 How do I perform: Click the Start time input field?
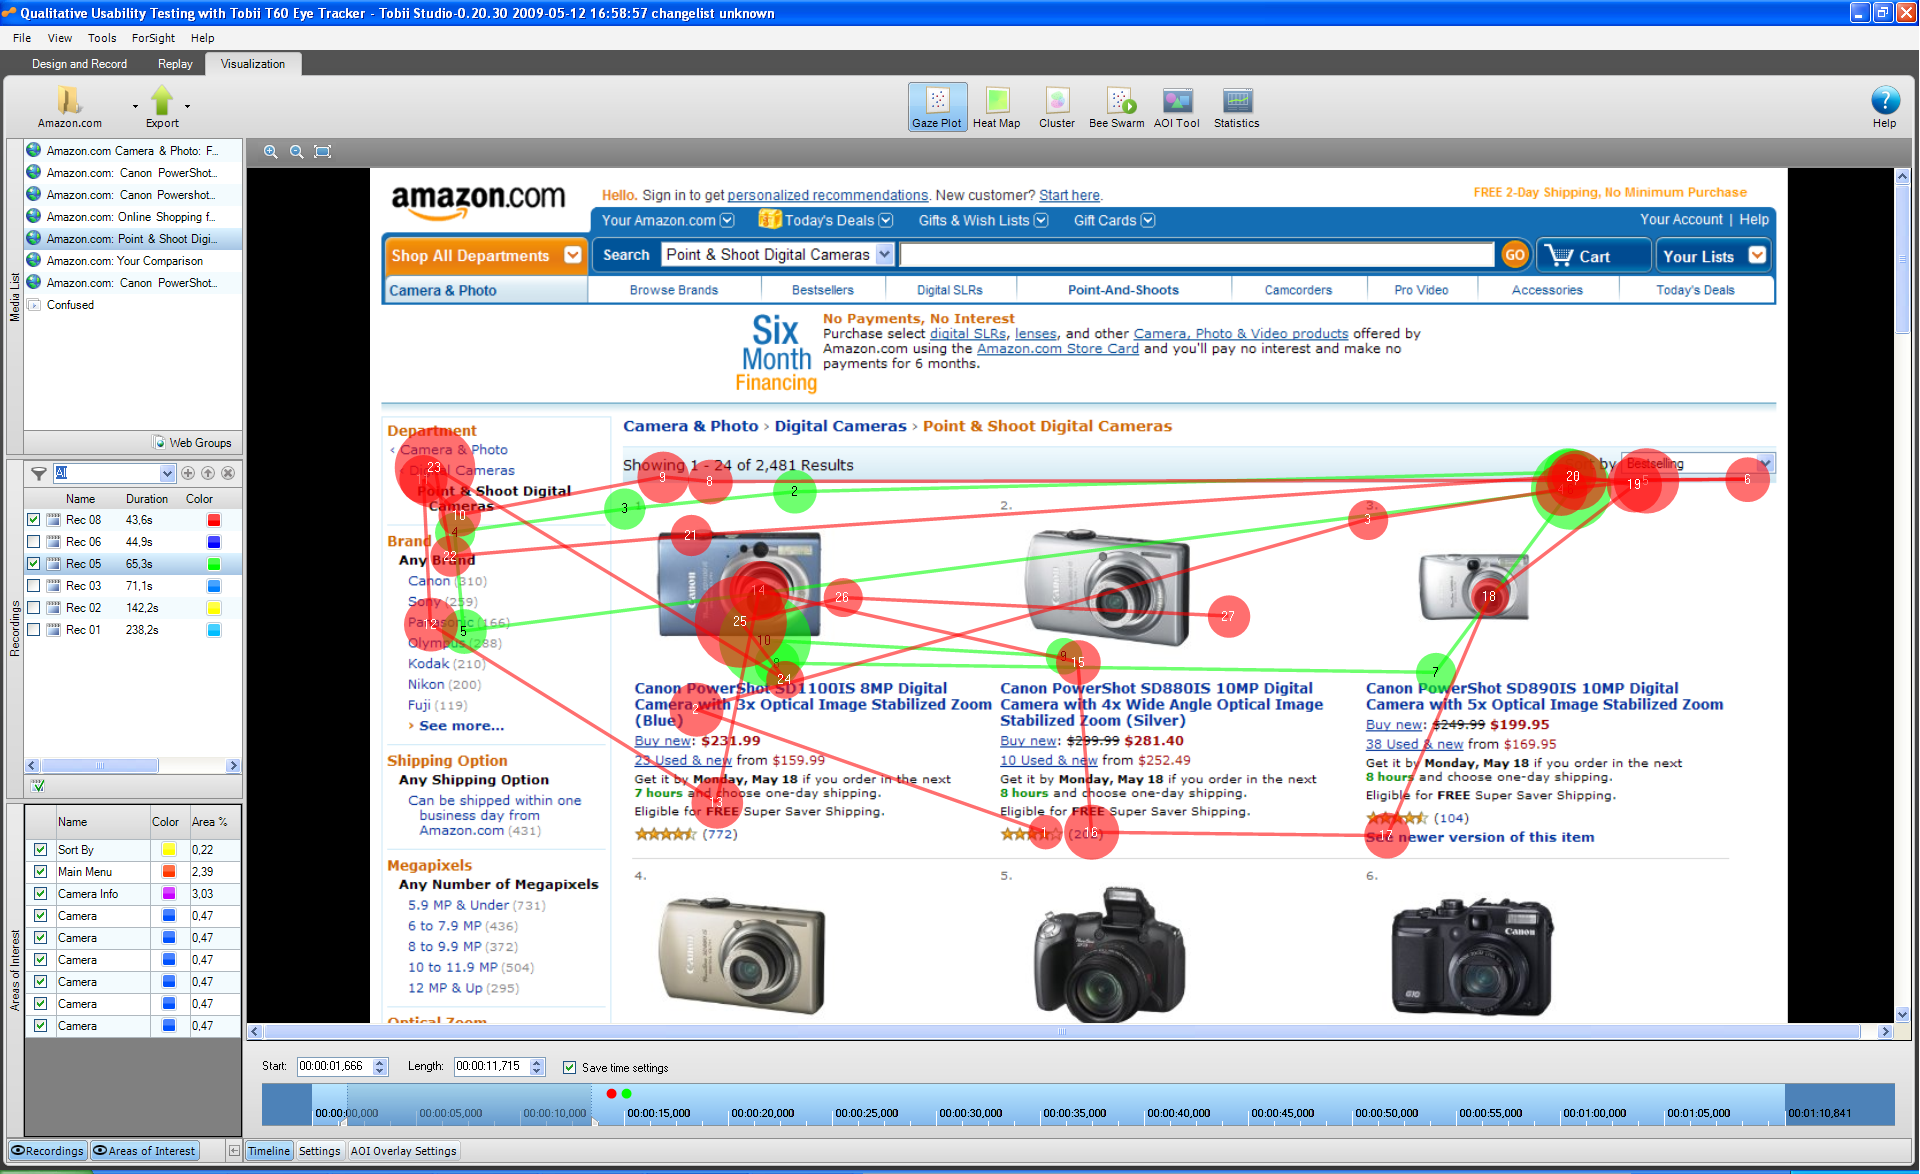tap(335, 1067)
